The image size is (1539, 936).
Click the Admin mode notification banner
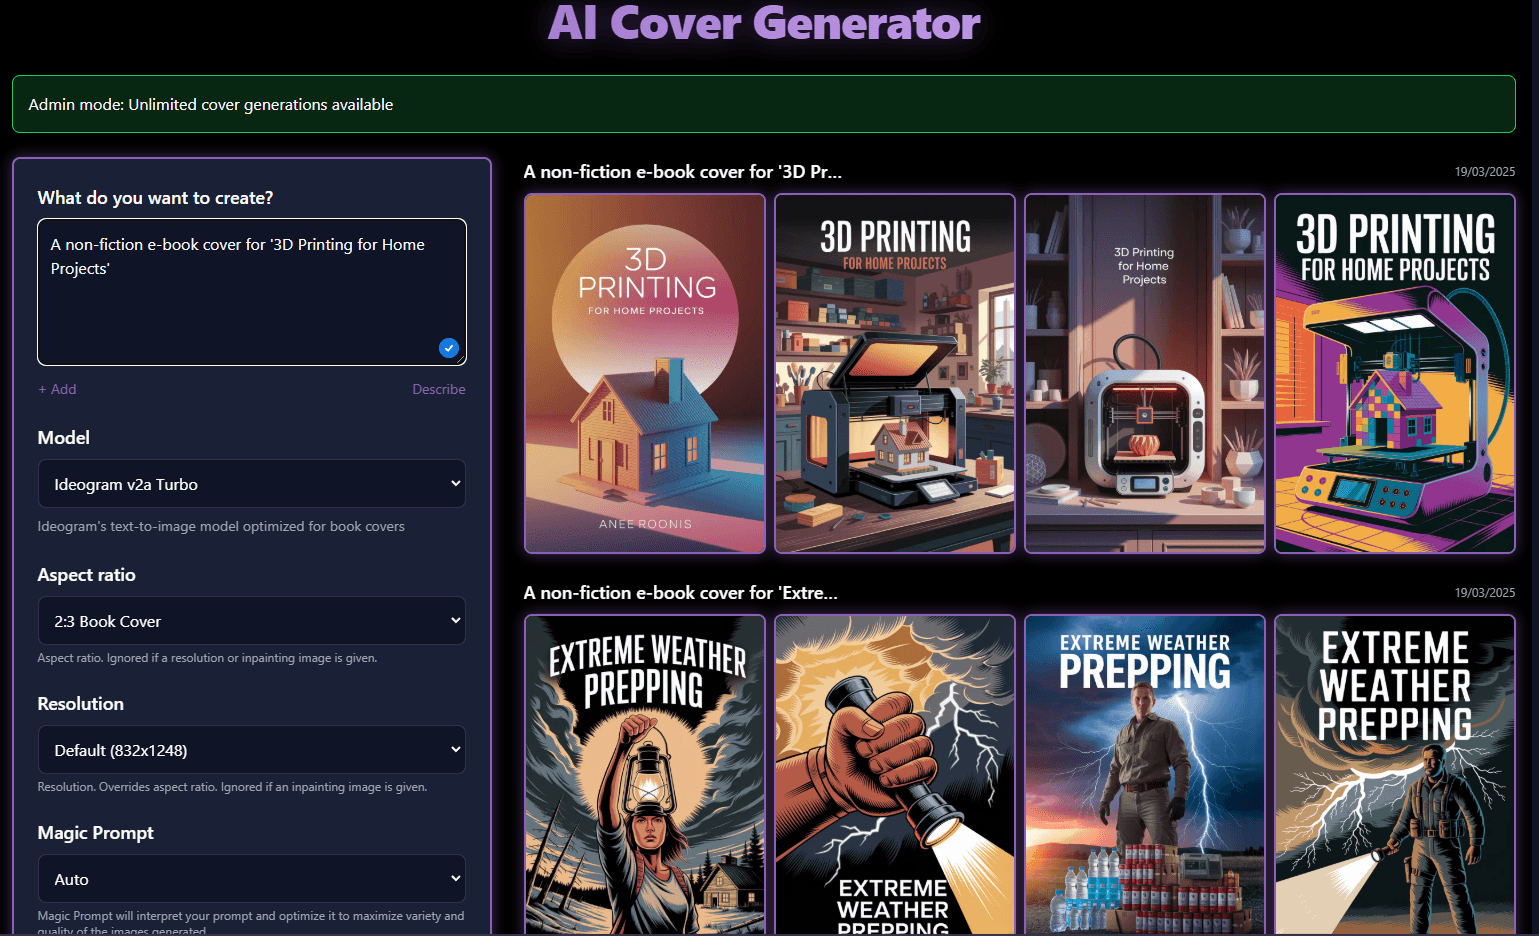[762, 104]
